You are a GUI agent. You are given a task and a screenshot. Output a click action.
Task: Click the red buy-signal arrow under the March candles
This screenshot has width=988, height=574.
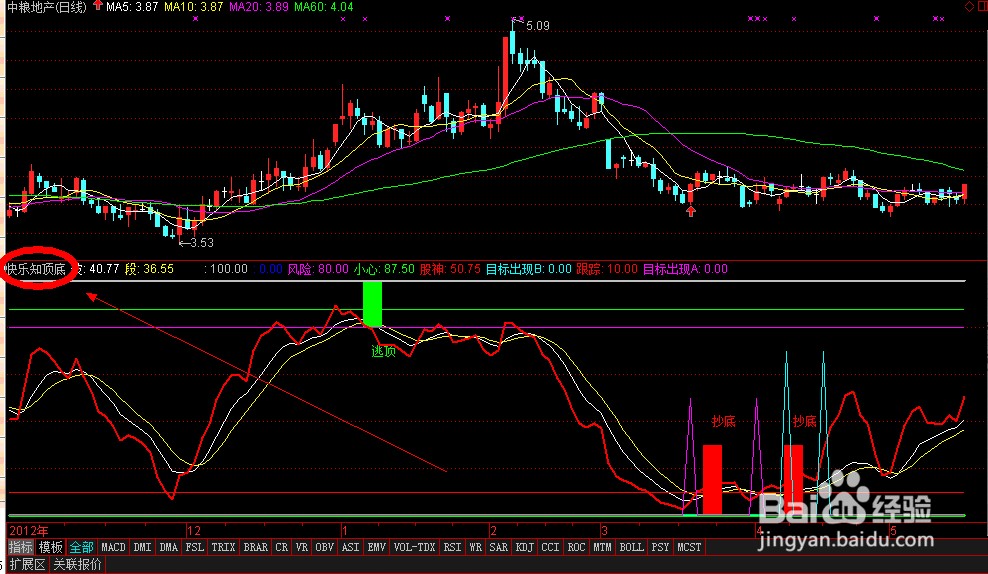tap(691, 211)
